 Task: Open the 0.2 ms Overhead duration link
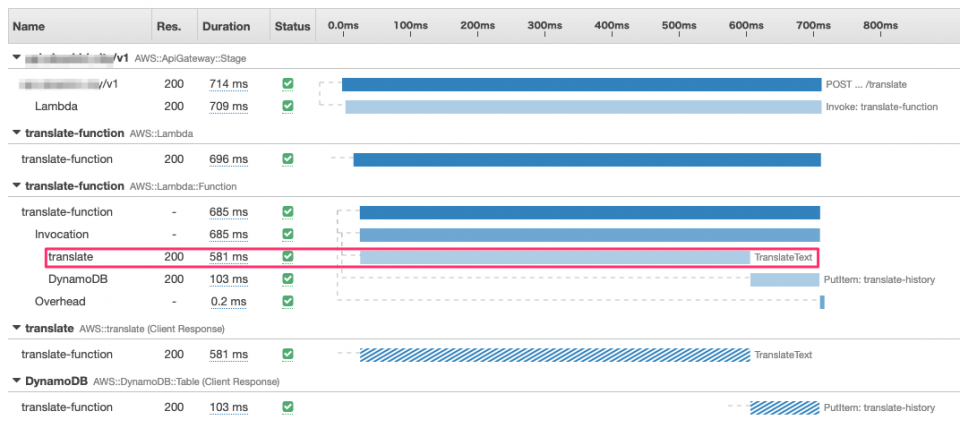tap(228, 301)
